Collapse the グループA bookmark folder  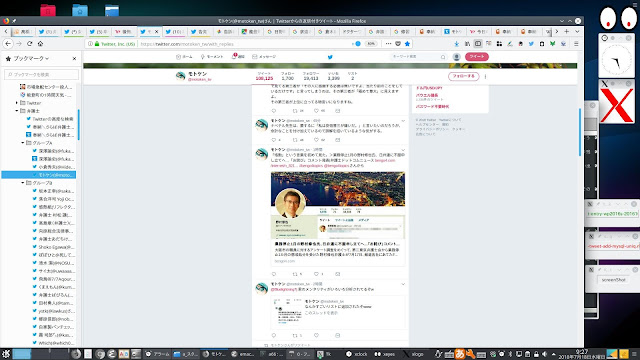click(x=23, y=143)
